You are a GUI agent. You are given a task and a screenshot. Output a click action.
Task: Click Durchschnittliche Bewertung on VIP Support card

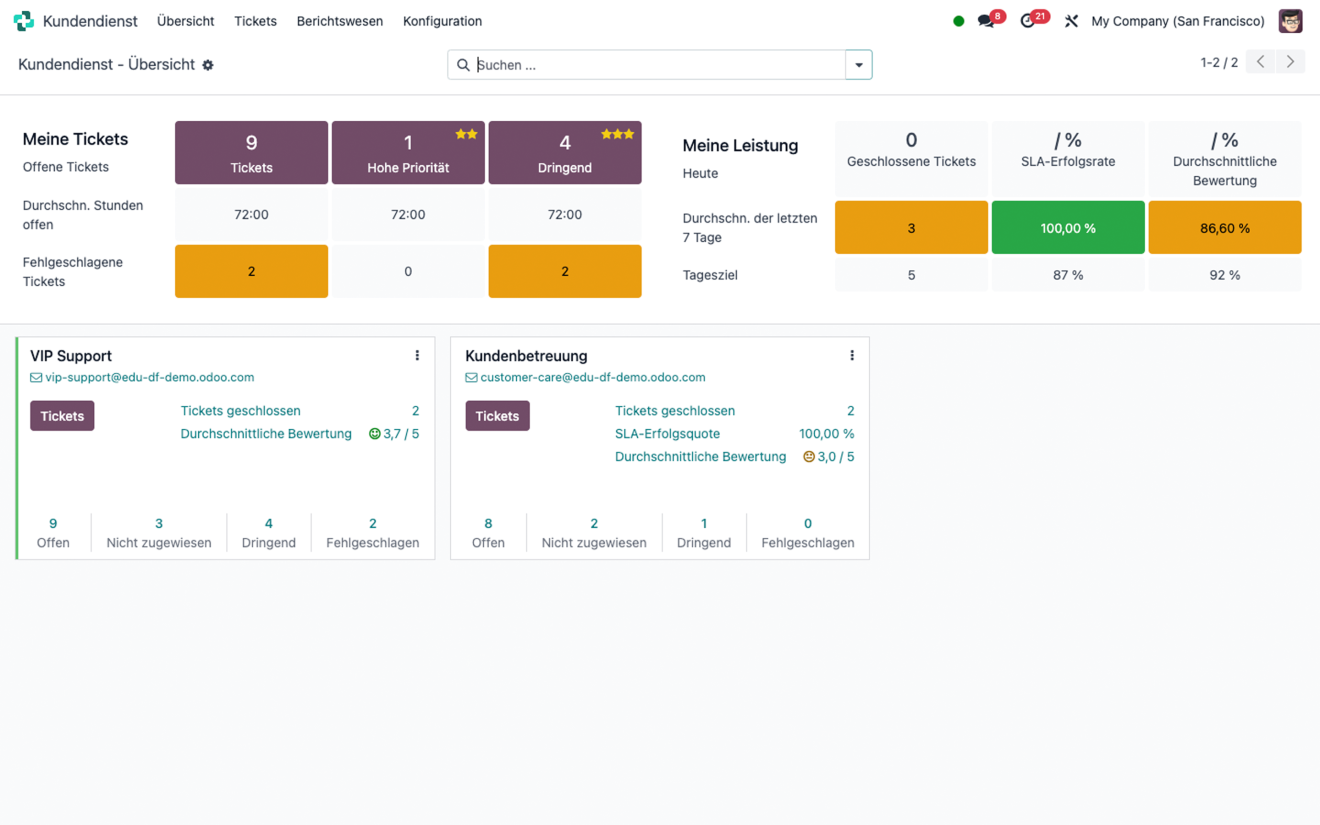tap(266, 434)
